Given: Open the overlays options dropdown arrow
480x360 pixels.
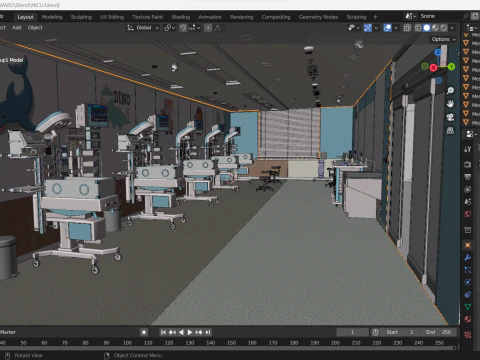Looking at the screenshot, I should click(396, 28).
